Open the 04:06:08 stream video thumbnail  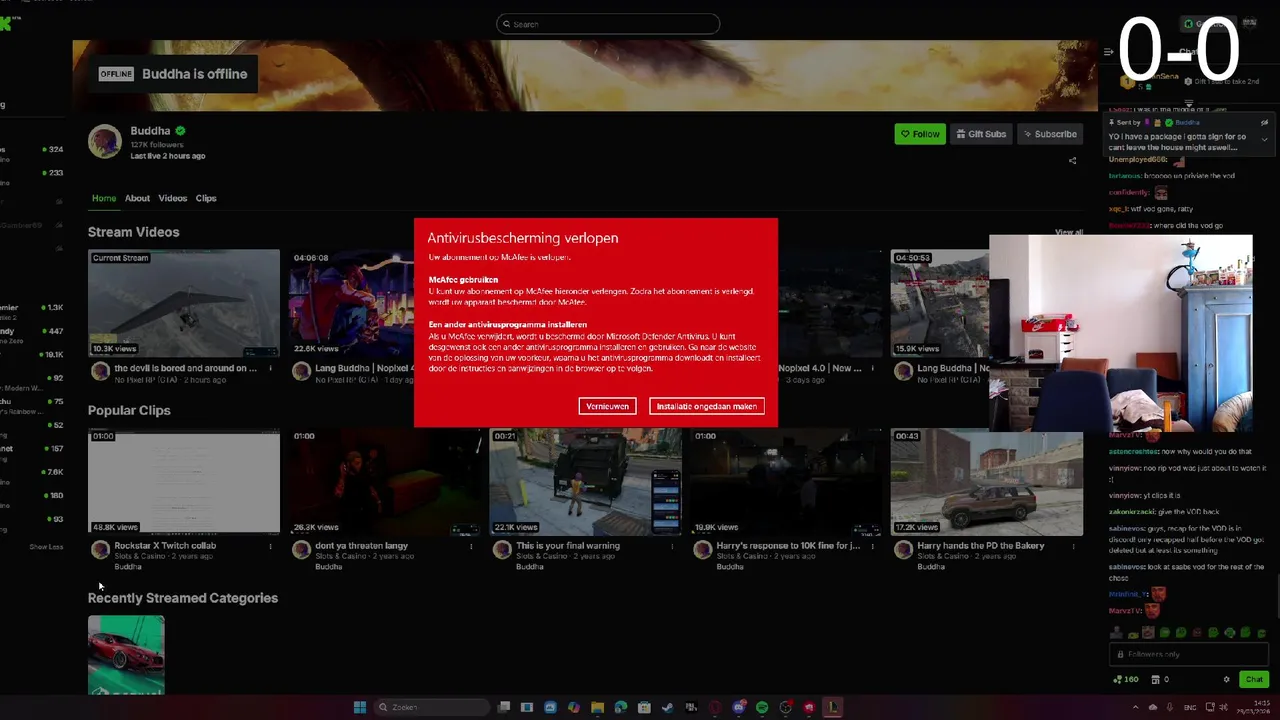351,303
